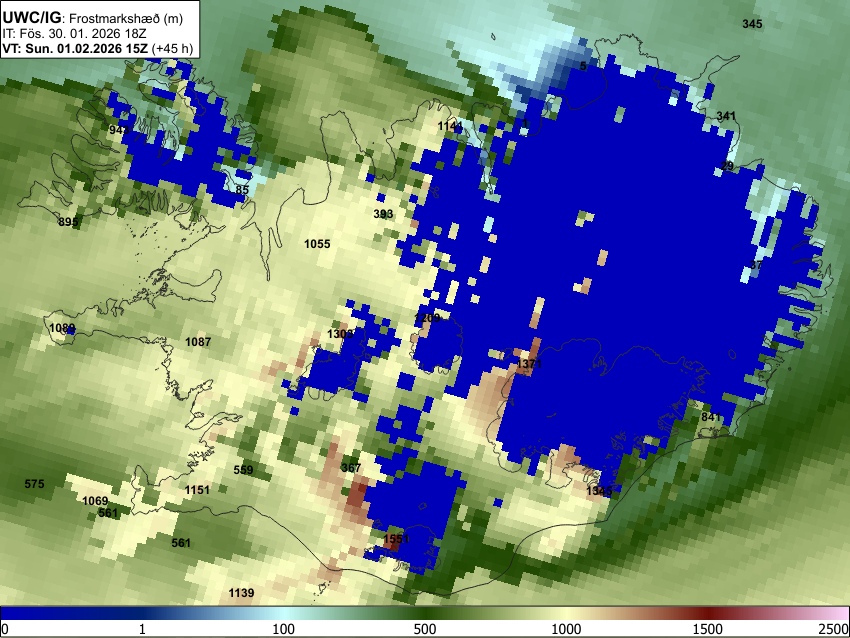Click the map value 1345

599,491
